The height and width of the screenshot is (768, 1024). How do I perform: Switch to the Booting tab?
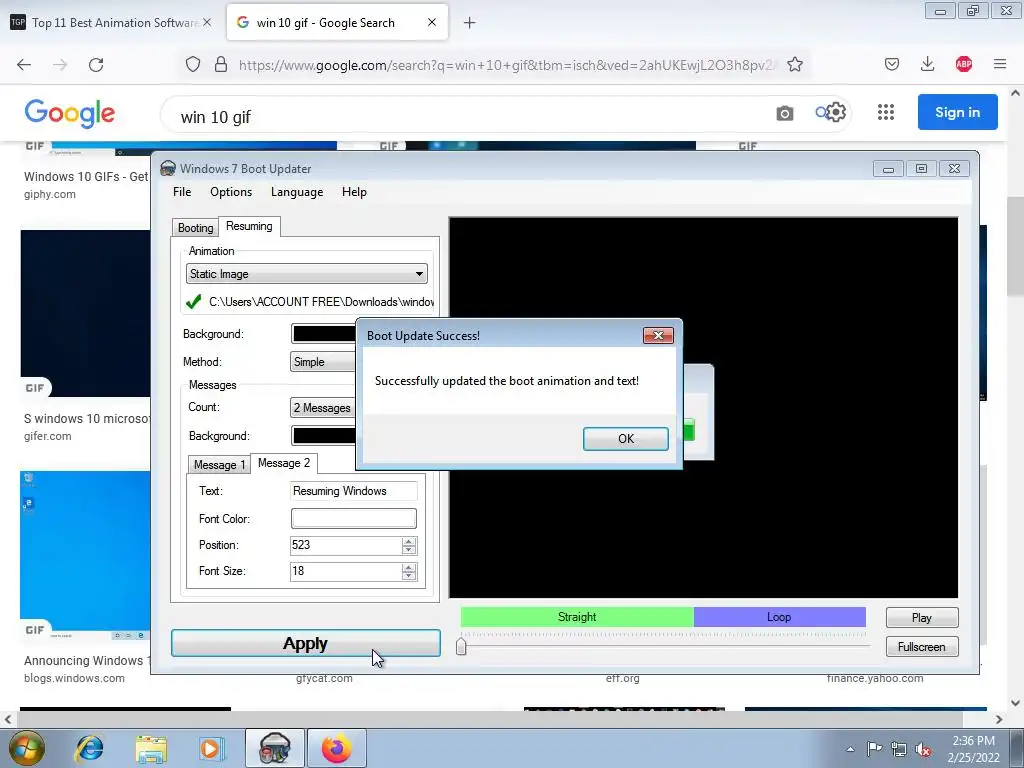point(195,228)
